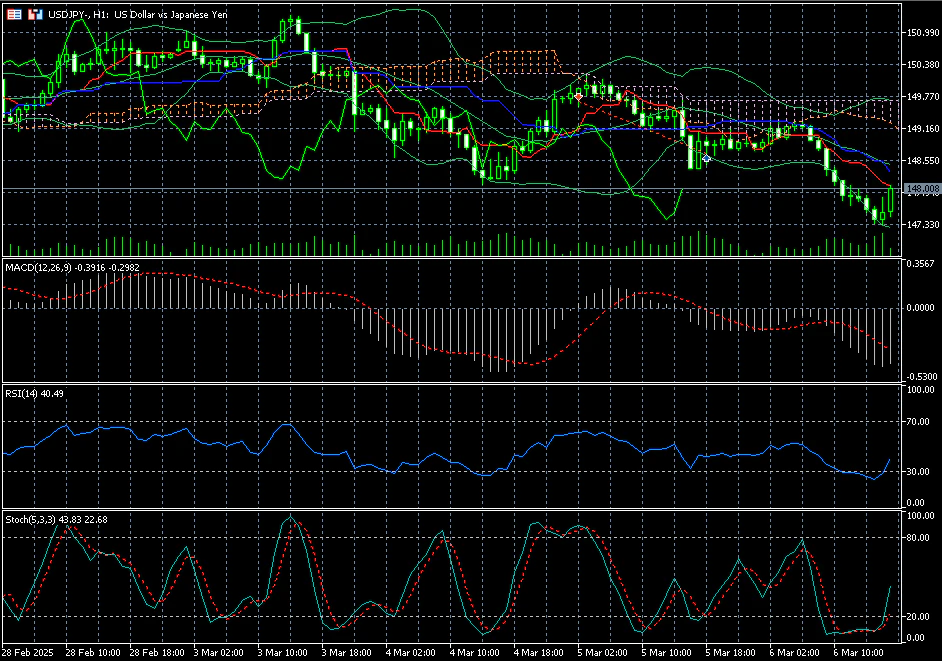Screen dimensions: 942x661
Task: Select the blue trade marker on the chart
Action: [x=706, y=158]
